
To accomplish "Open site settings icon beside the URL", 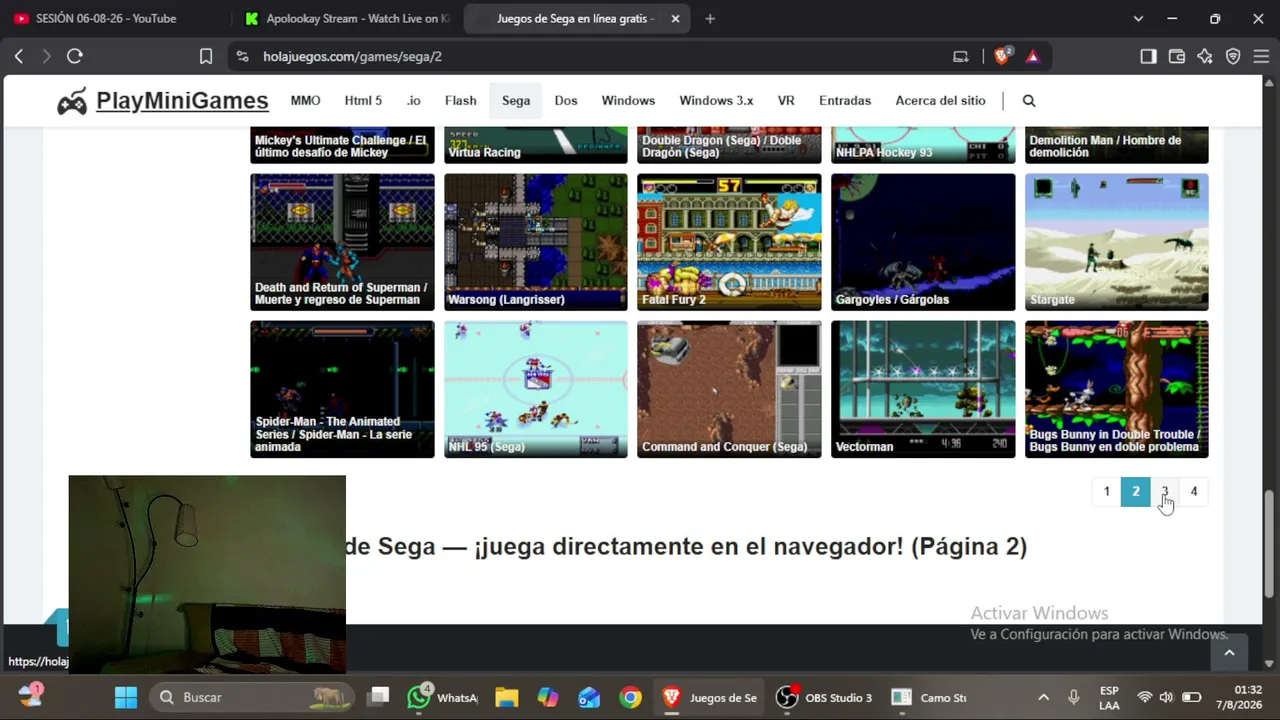I will [x=241, y=57].
